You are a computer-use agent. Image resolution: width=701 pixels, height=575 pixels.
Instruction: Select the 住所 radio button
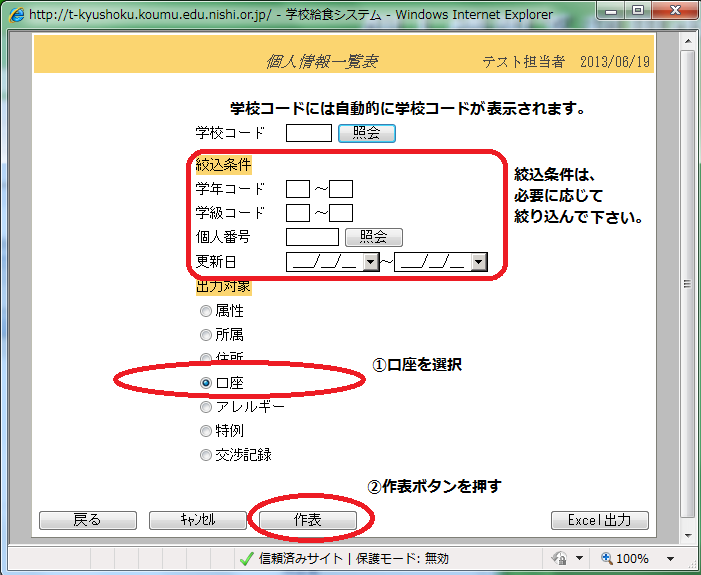(206, 358)
